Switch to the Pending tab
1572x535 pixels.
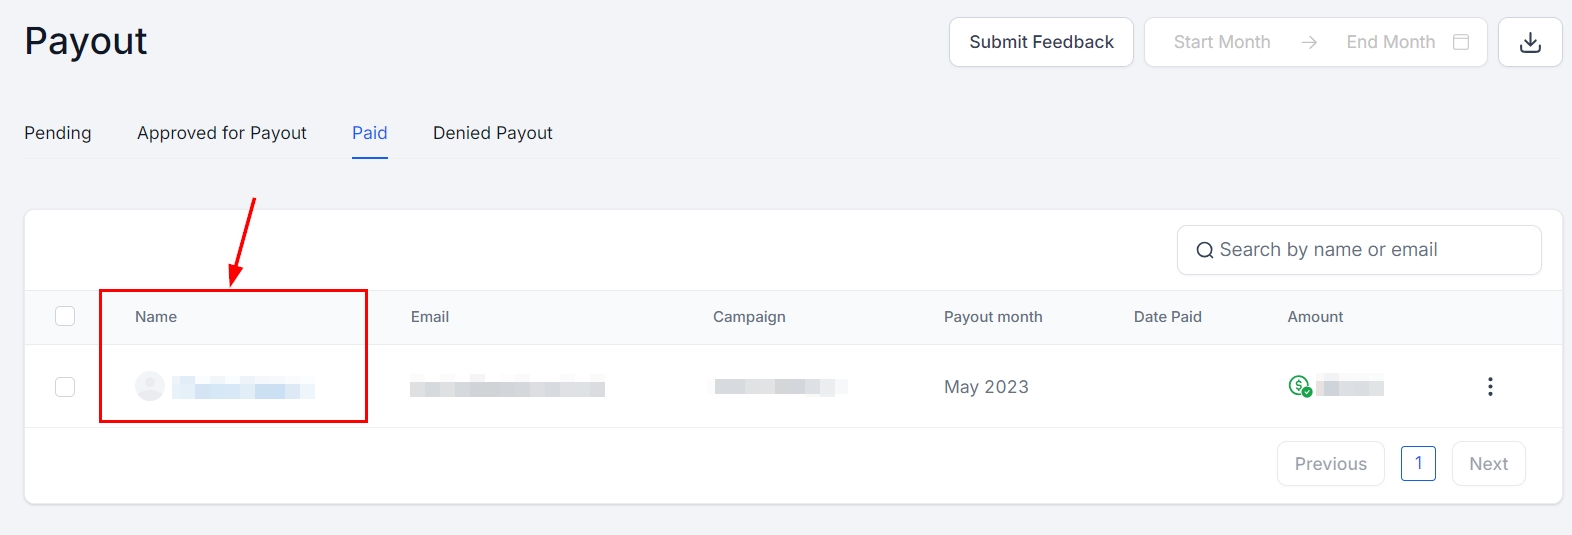(x=58, y=133)
